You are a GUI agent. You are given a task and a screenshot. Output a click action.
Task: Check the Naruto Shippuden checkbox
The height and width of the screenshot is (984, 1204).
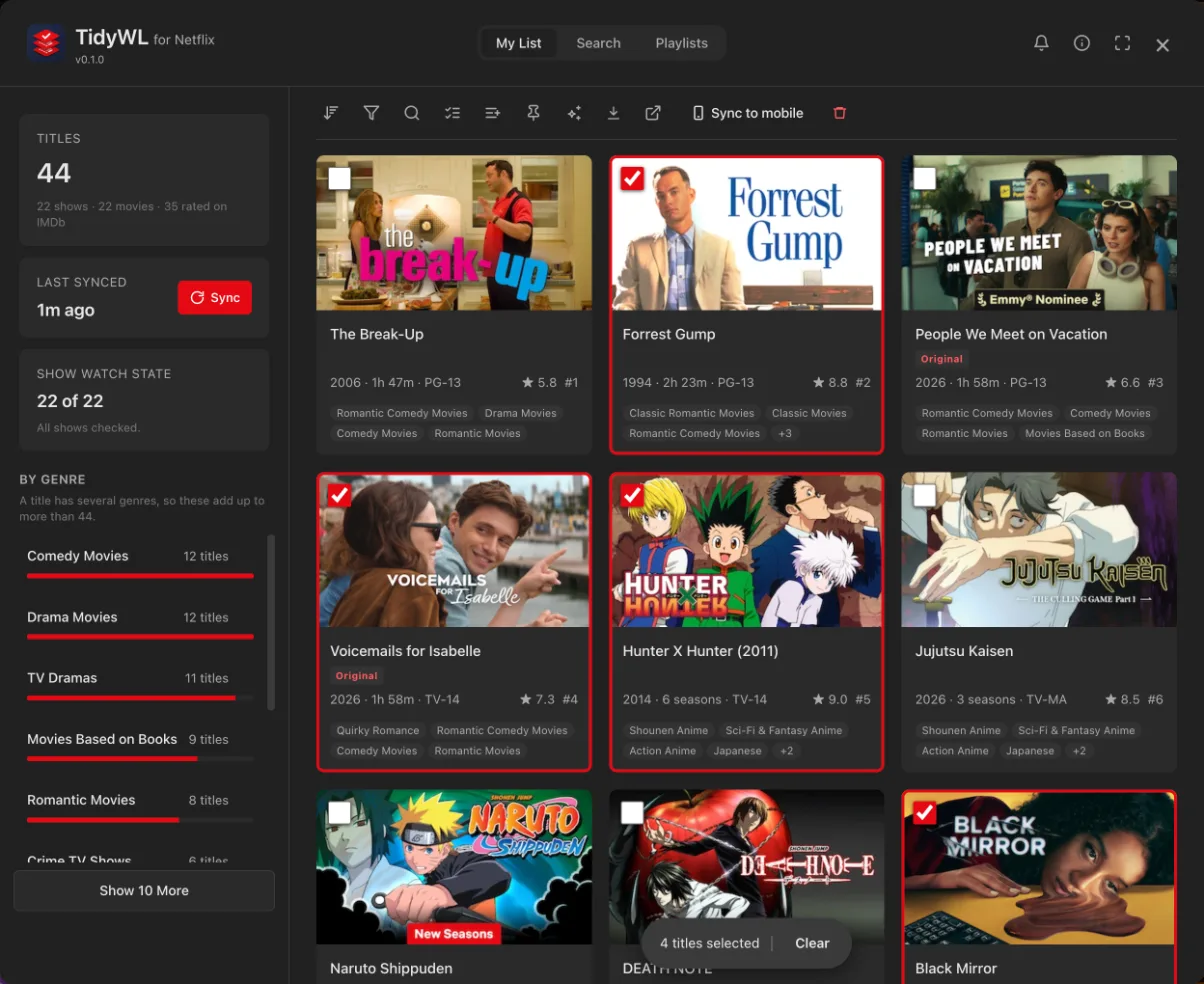pos(340,813)
